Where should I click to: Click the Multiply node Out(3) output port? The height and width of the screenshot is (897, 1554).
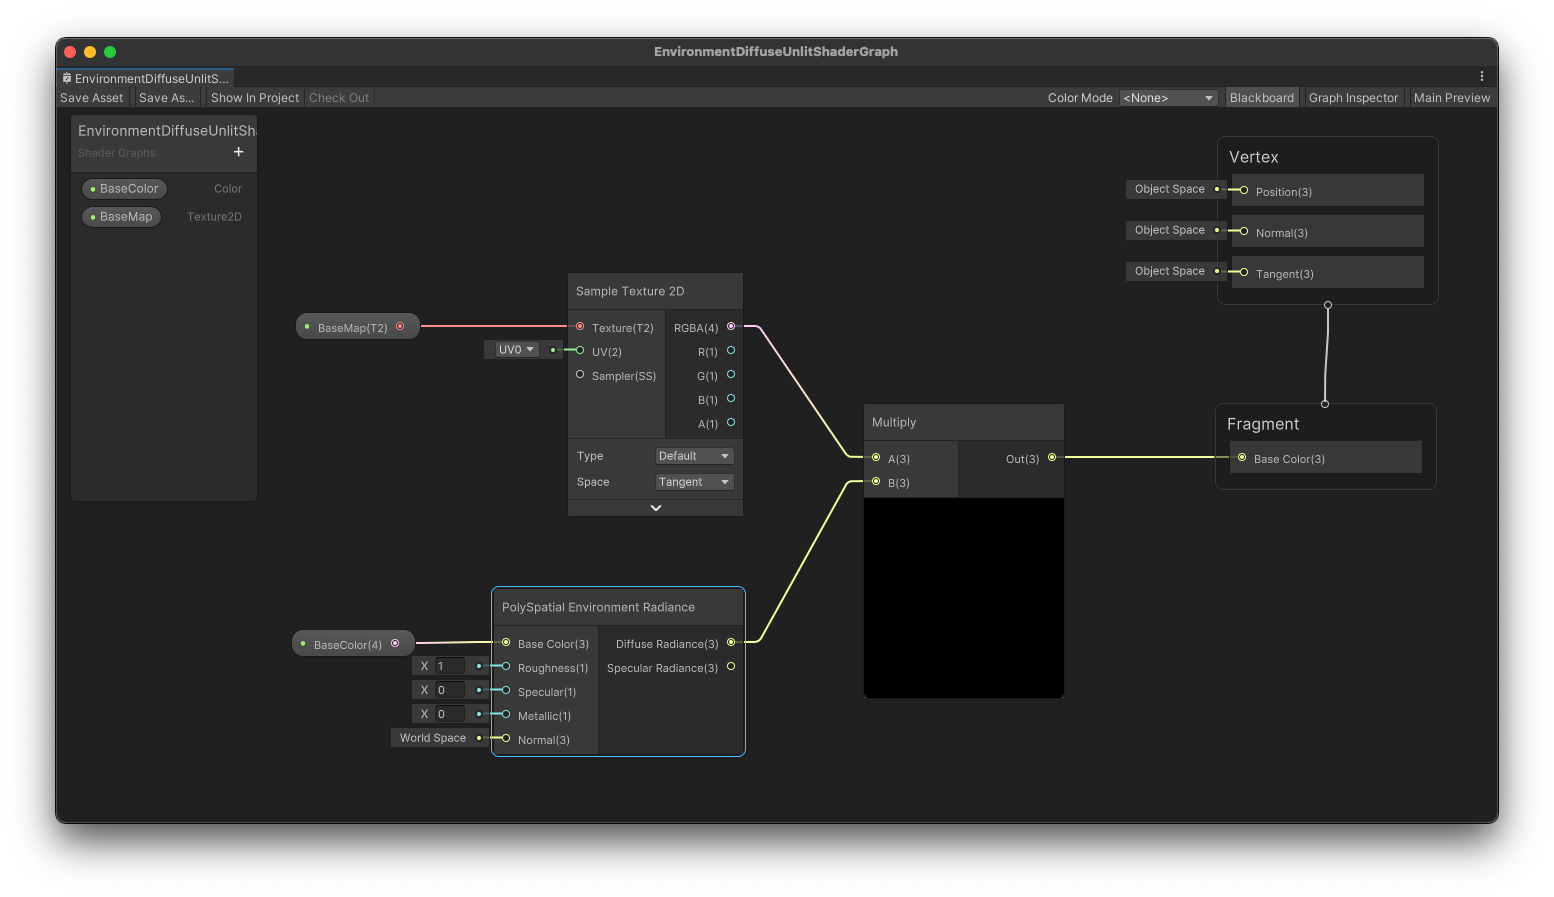click(1052, 457)
